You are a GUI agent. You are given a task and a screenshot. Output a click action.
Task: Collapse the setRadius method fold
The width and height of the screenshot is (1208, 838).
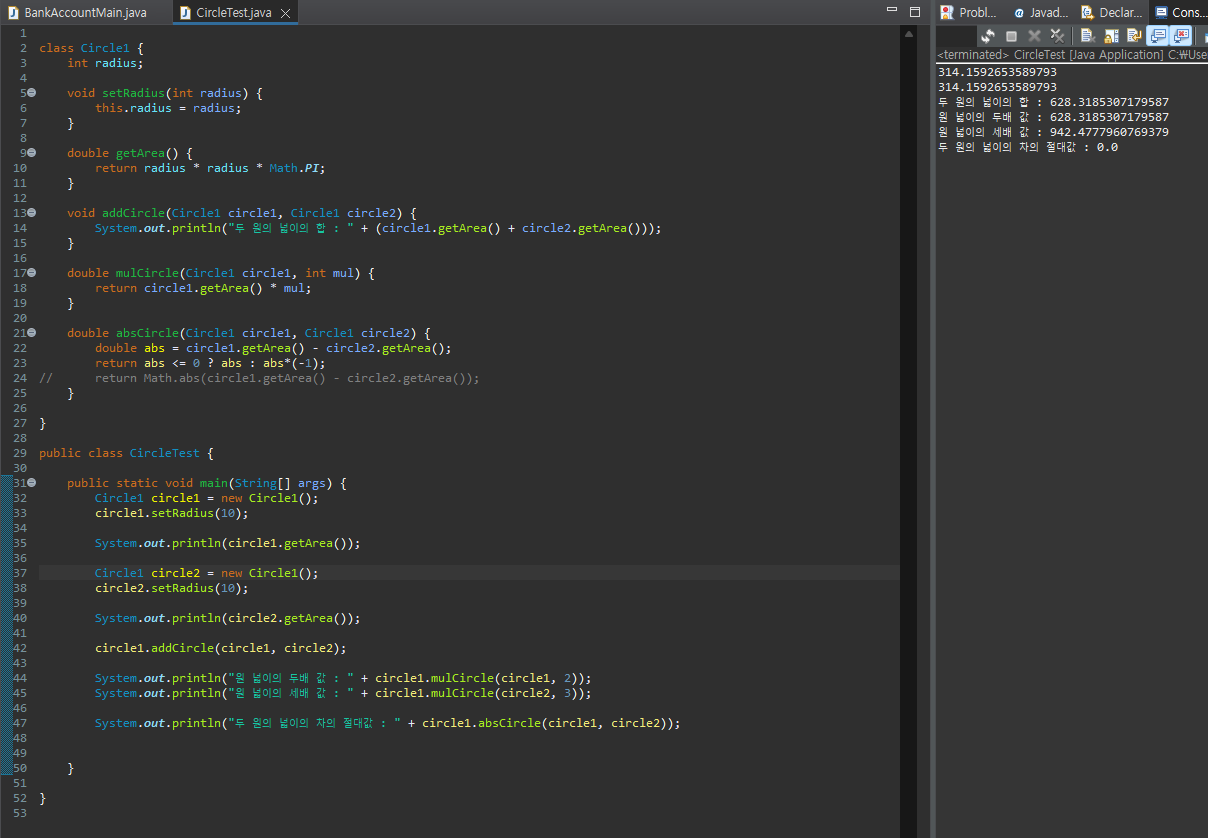tap(32, 93)
